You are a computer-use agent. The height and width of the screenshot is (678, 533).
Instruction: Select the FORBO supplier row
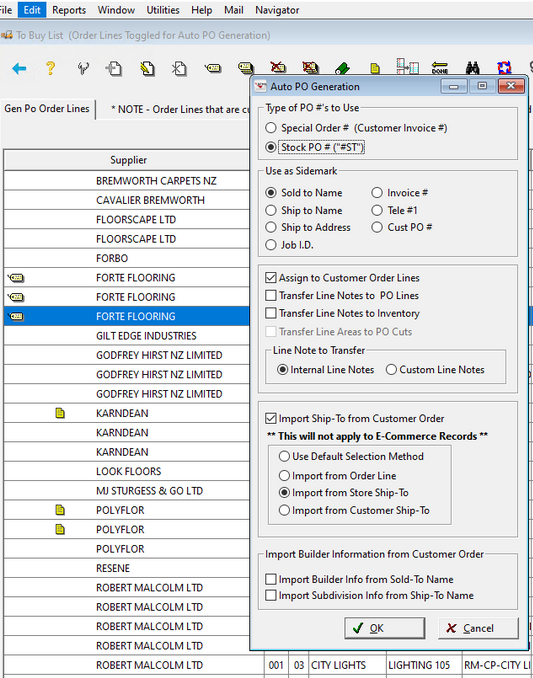click(127, 258)
